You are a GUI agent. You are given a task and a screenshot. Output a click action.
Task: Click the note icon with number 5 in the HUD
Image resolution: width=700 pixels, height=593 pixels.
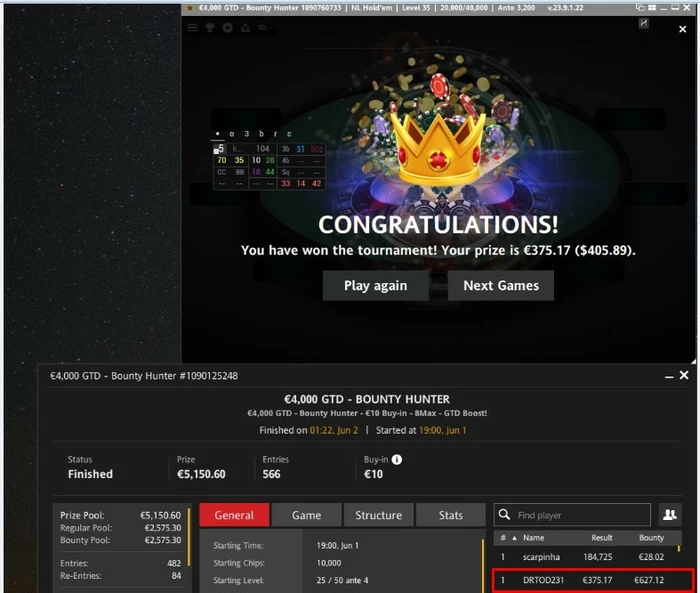[x=219, y=149]
